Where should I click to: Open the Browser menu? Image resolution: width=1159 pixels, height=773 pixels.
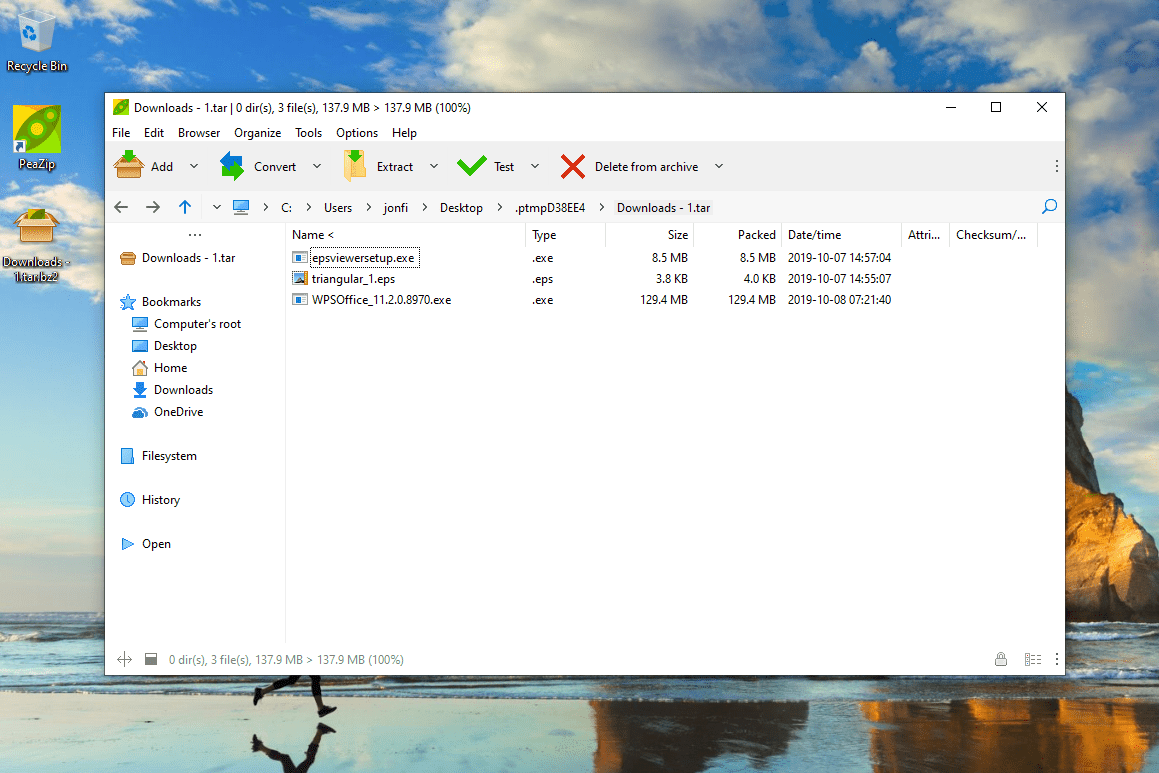point(199,133)
